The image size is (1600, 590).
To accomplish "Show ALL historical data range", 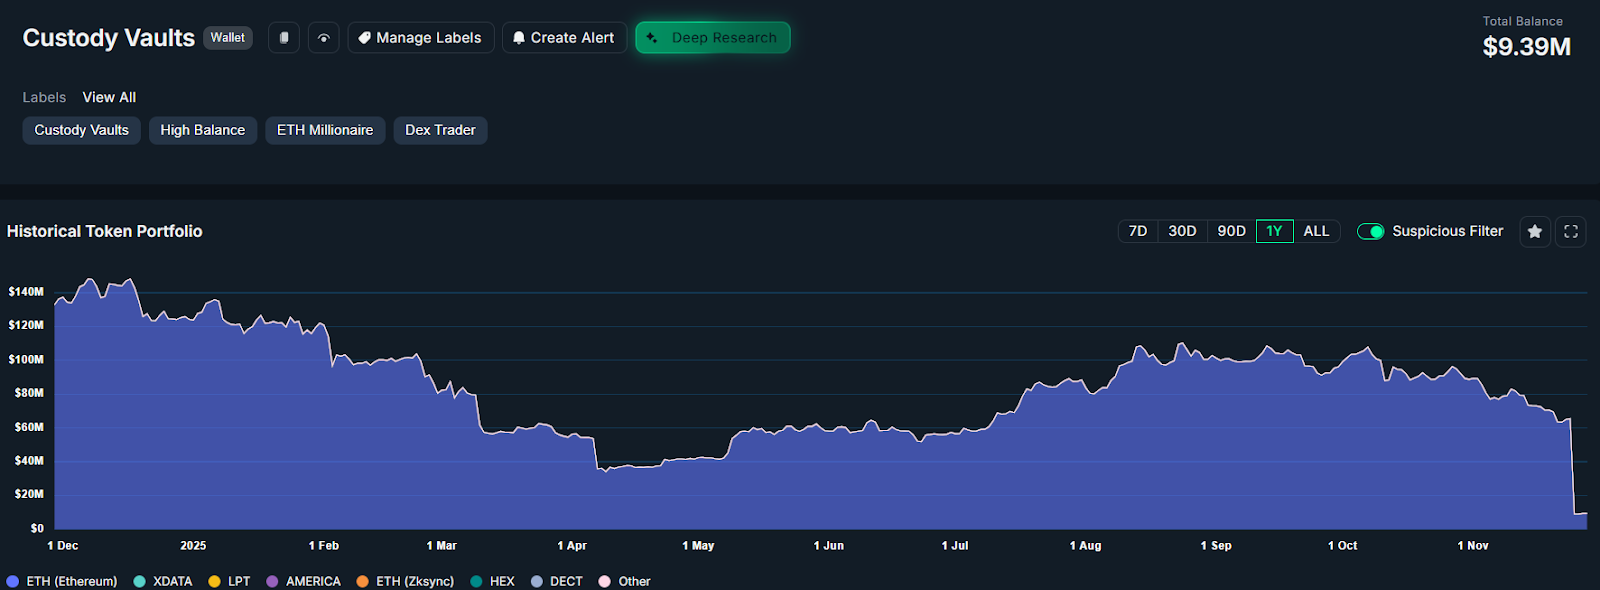I will [x=1316, y=231].
